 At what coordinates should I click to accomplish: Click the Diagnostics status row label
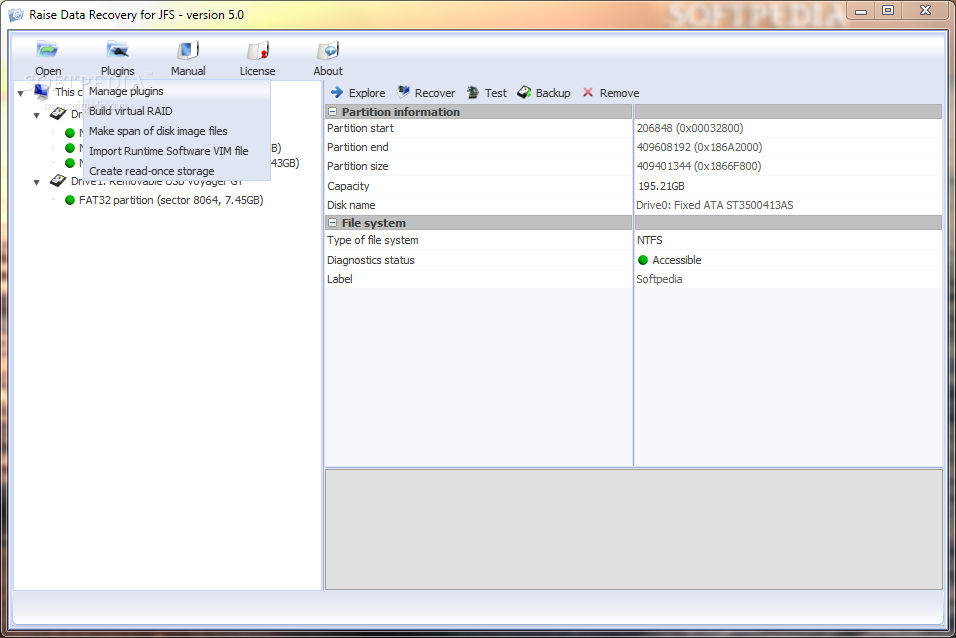click(371, 260)
